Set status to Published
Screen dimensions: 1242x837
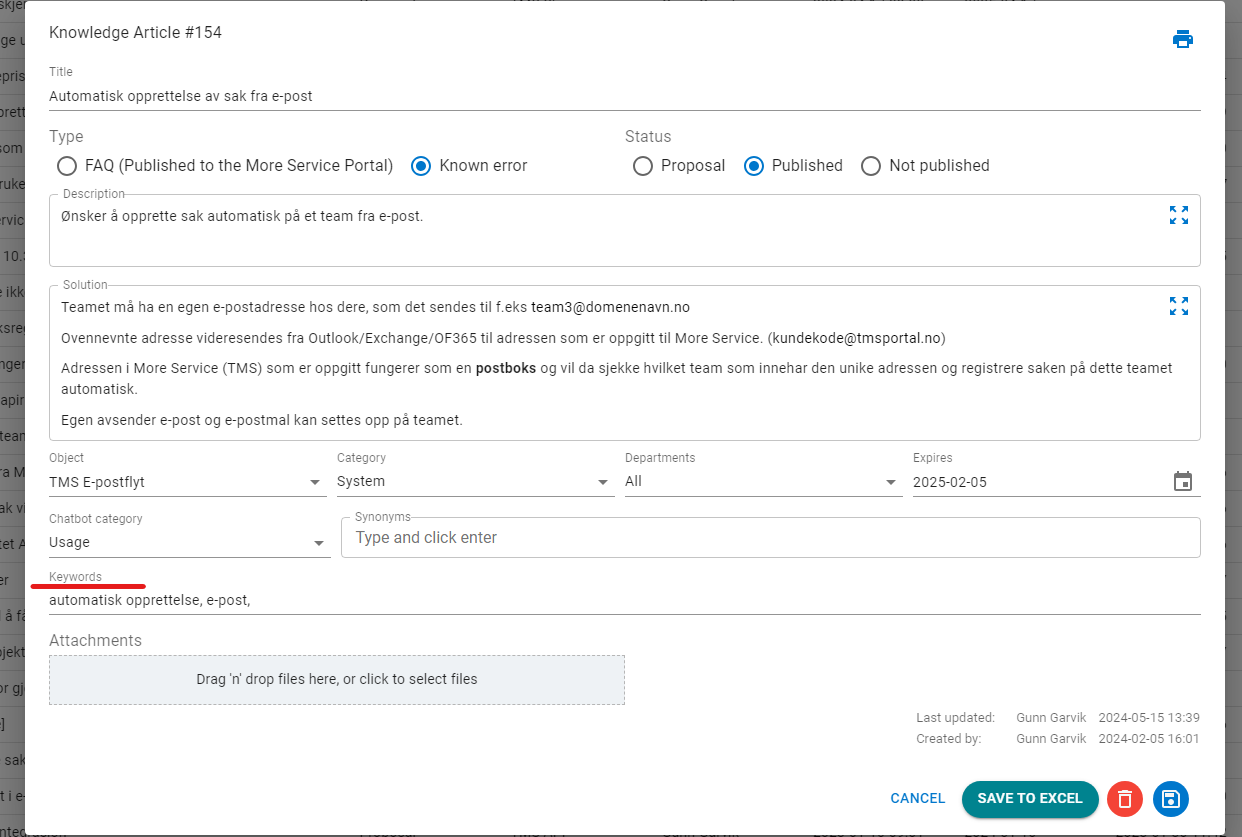(754, 166)
